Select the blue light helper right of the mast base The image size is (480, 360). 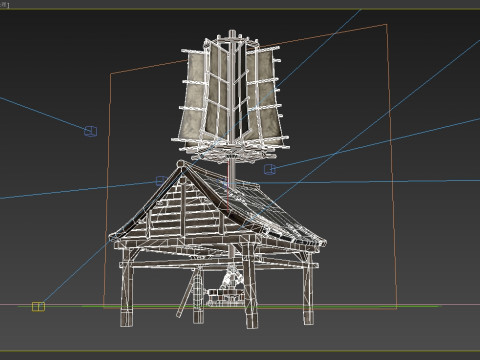pos(270,169)
